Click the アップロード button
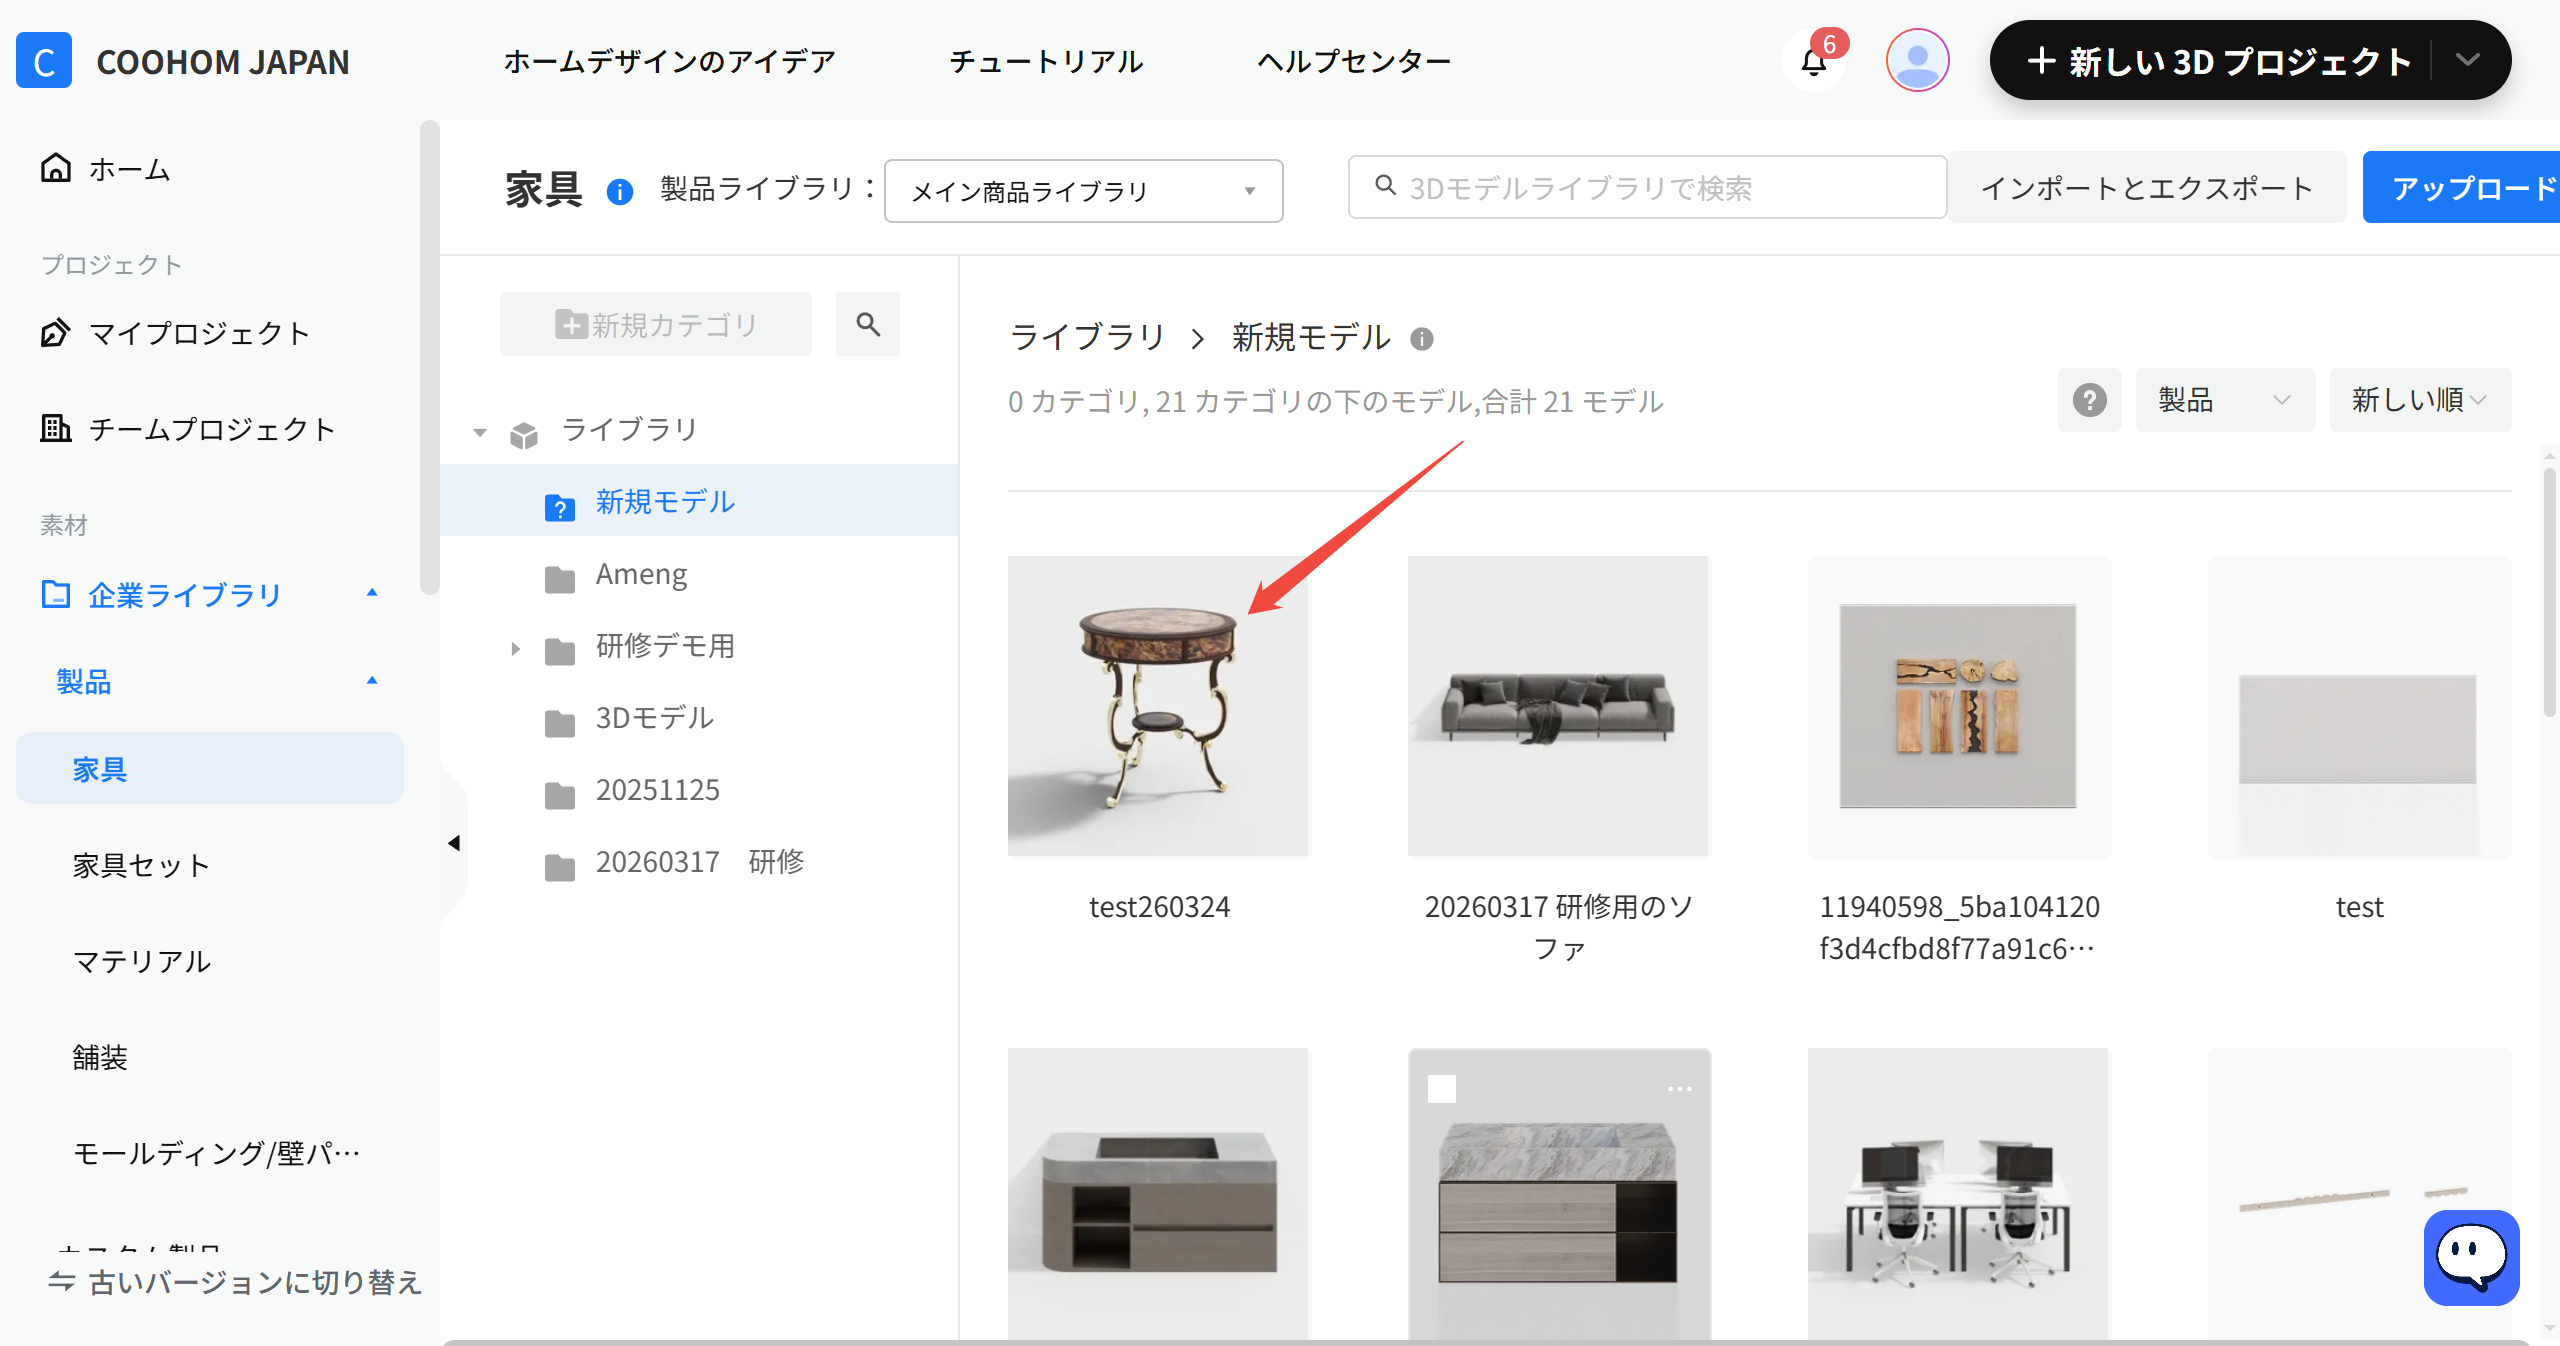 pyautogui.click(x=2461, y=188)
